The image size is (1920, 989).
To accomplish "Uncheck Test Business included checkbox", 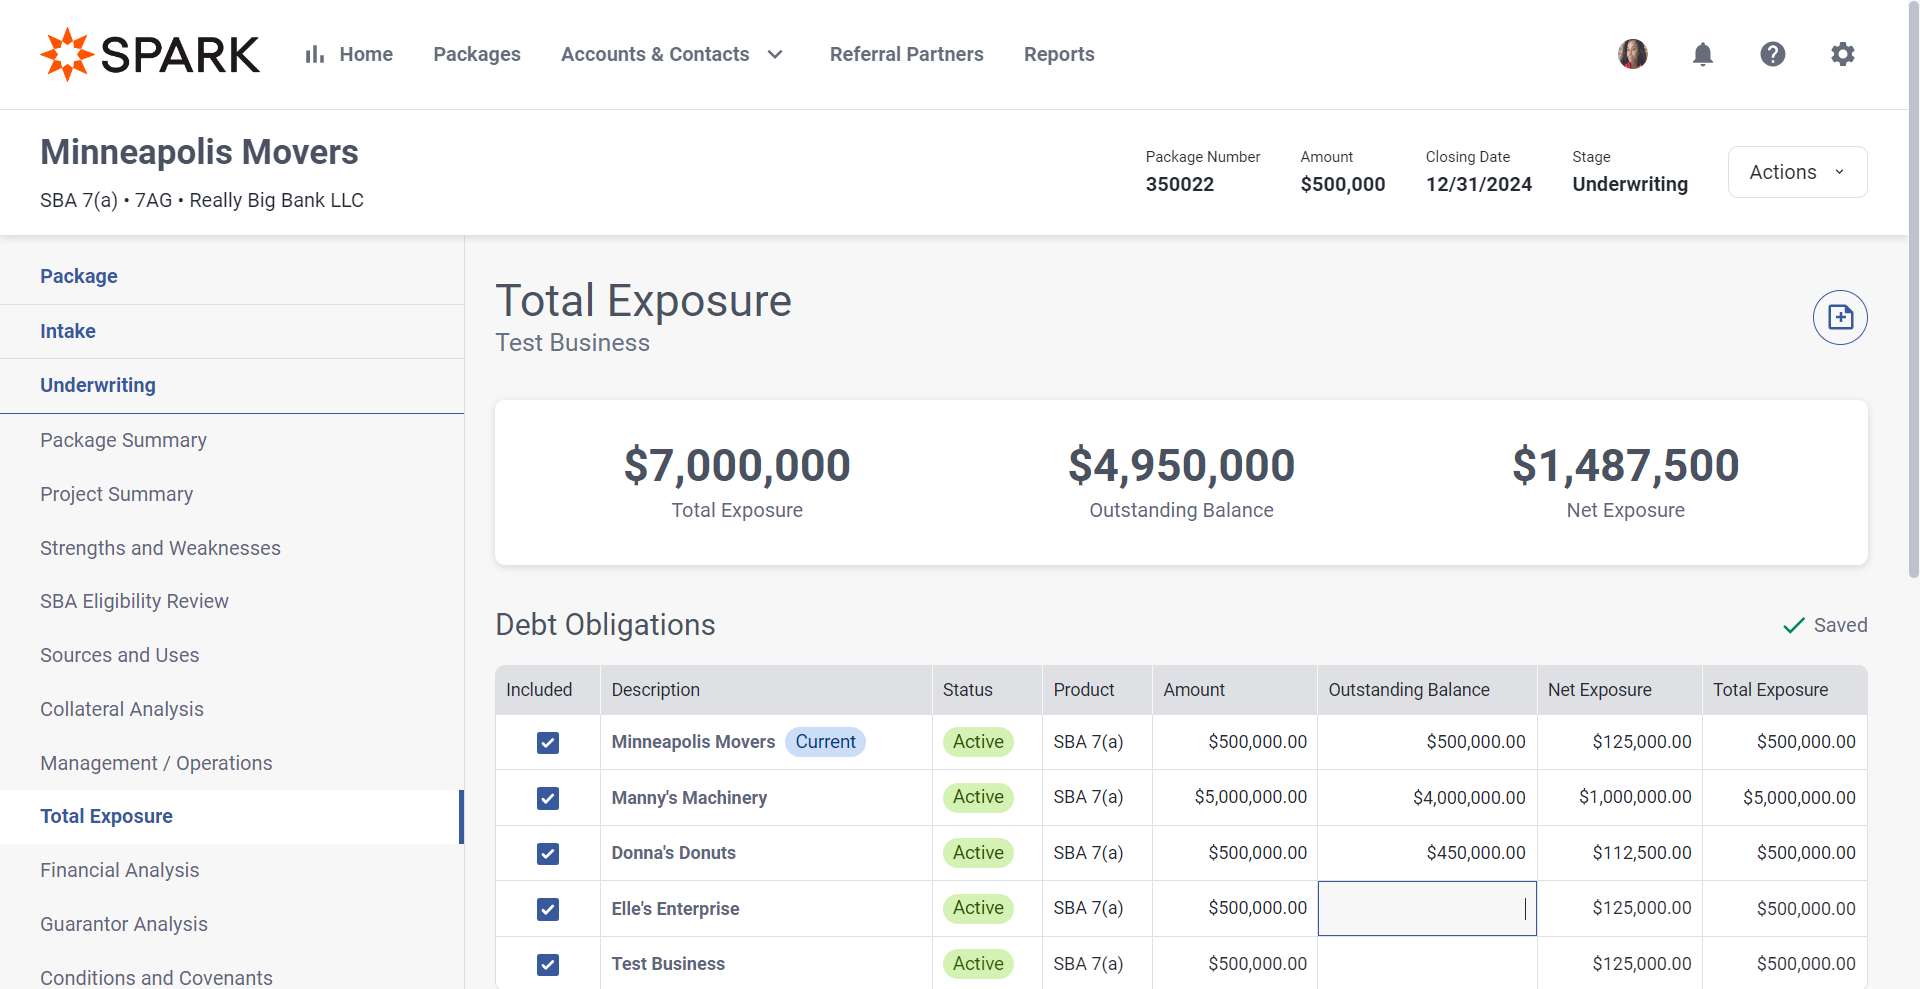I will tap(548, 964).
